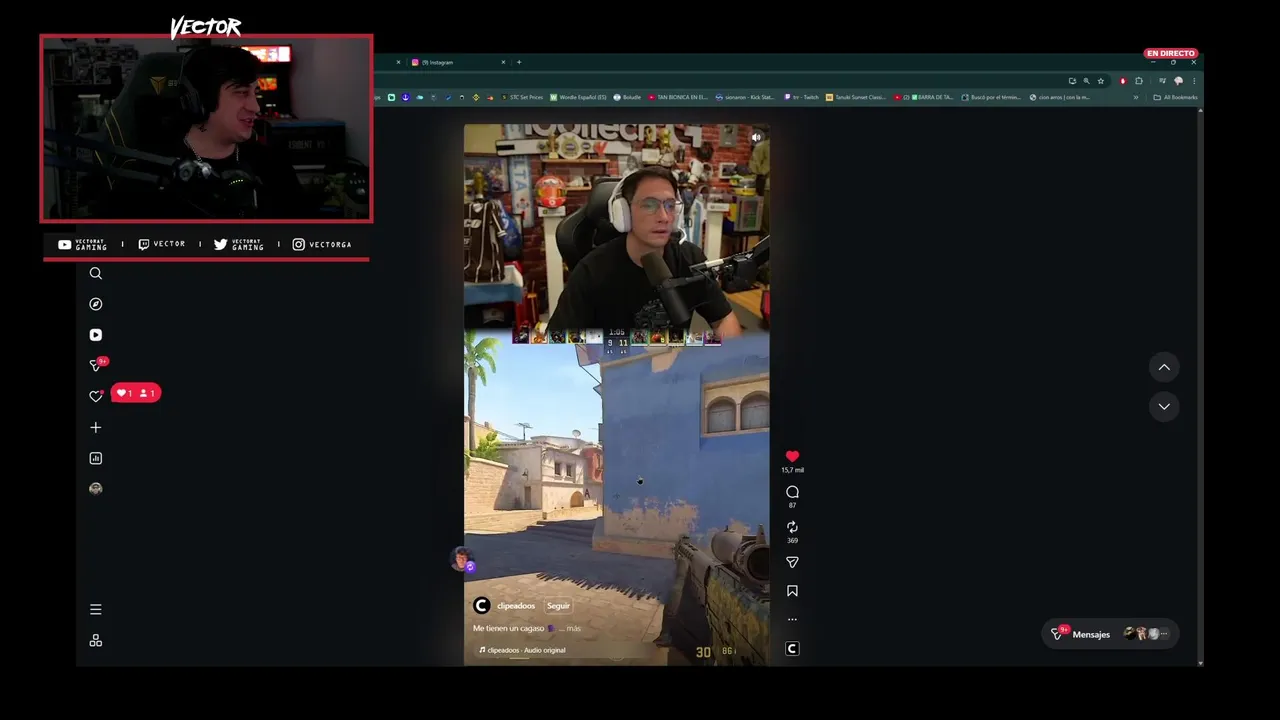This screenshot has width=1280, height=720.
Task: Open the 'Twitch' bookmark
Action: [802, 97]
